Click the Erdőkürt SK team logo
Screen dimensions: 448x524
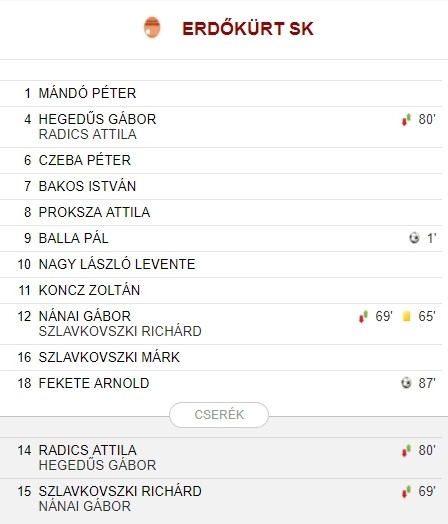(x=152, y=27)
